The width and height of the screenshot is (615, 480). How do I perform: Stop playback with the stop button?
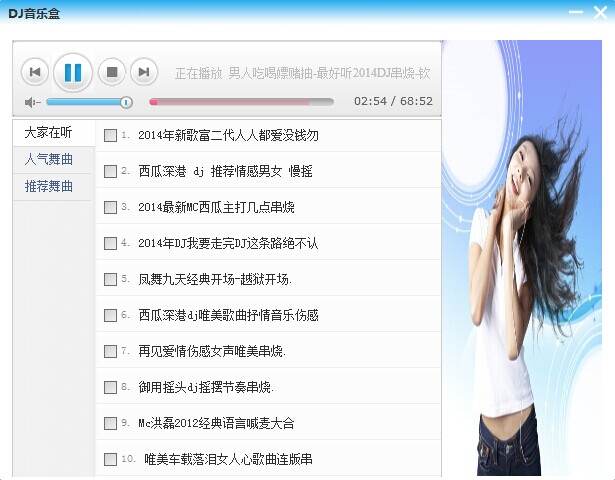pos(112,72)
